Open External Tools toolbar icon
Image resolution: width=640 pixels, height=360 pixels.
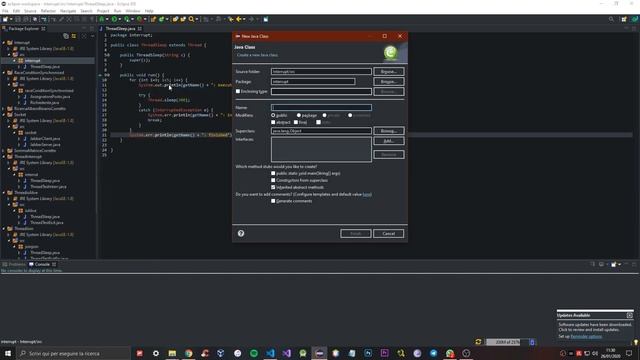140,19
